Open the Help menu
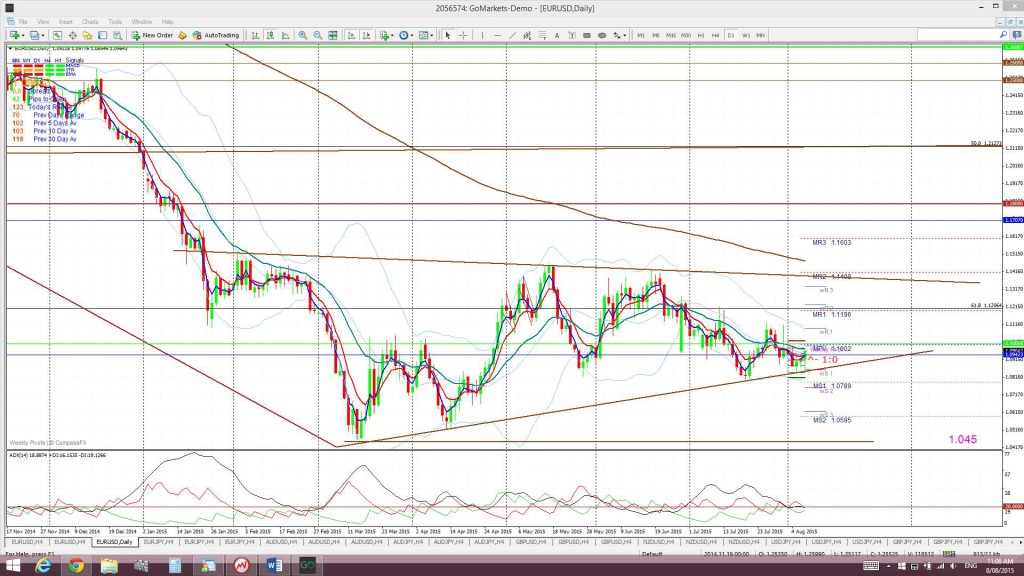Screen dimensions: 1024x576 pos(168,22)
